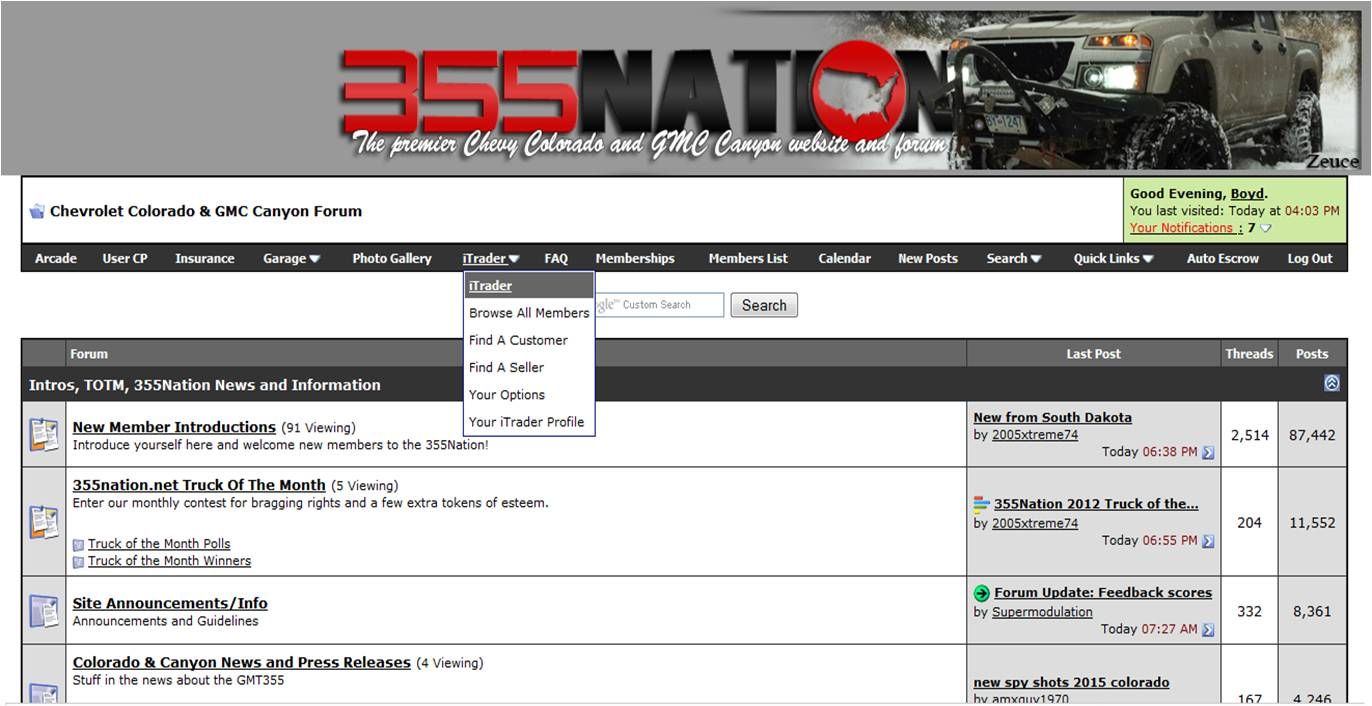1372x706 pixels.
Task: Click subforum icon beside Truck of the Month Polls
Action: pos(79,545)
